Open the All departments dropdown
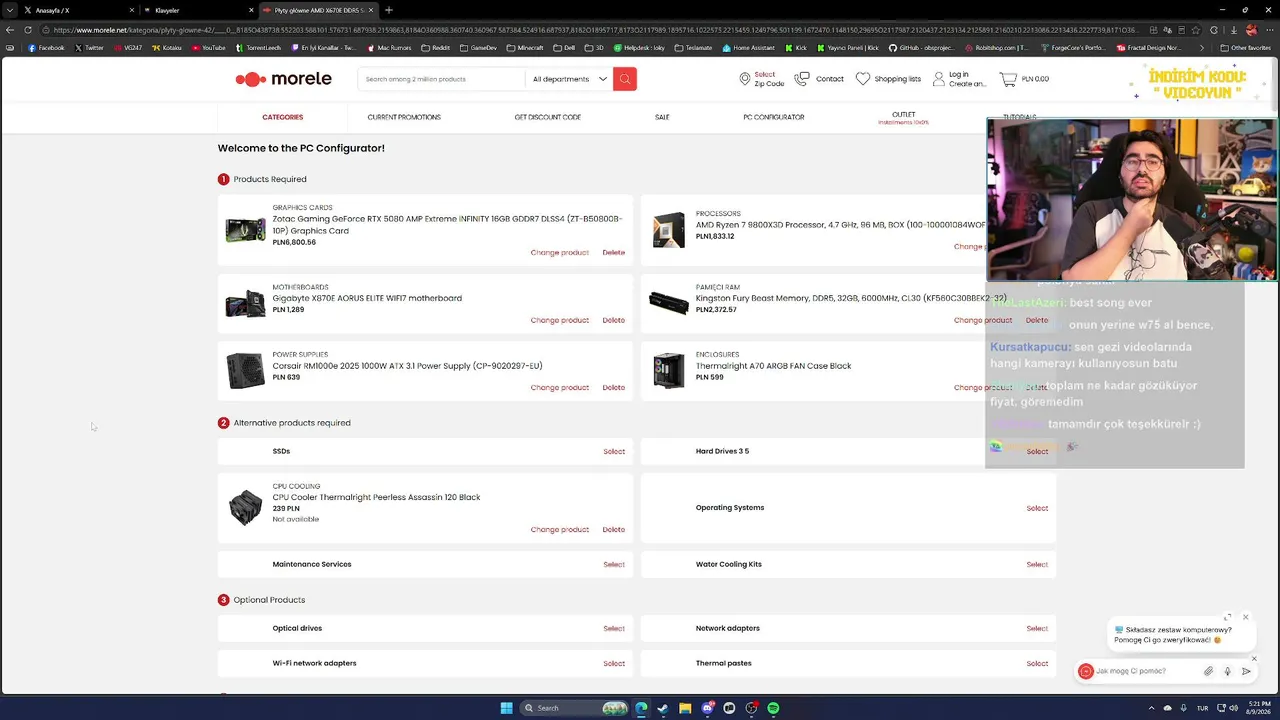 (570, 79)
